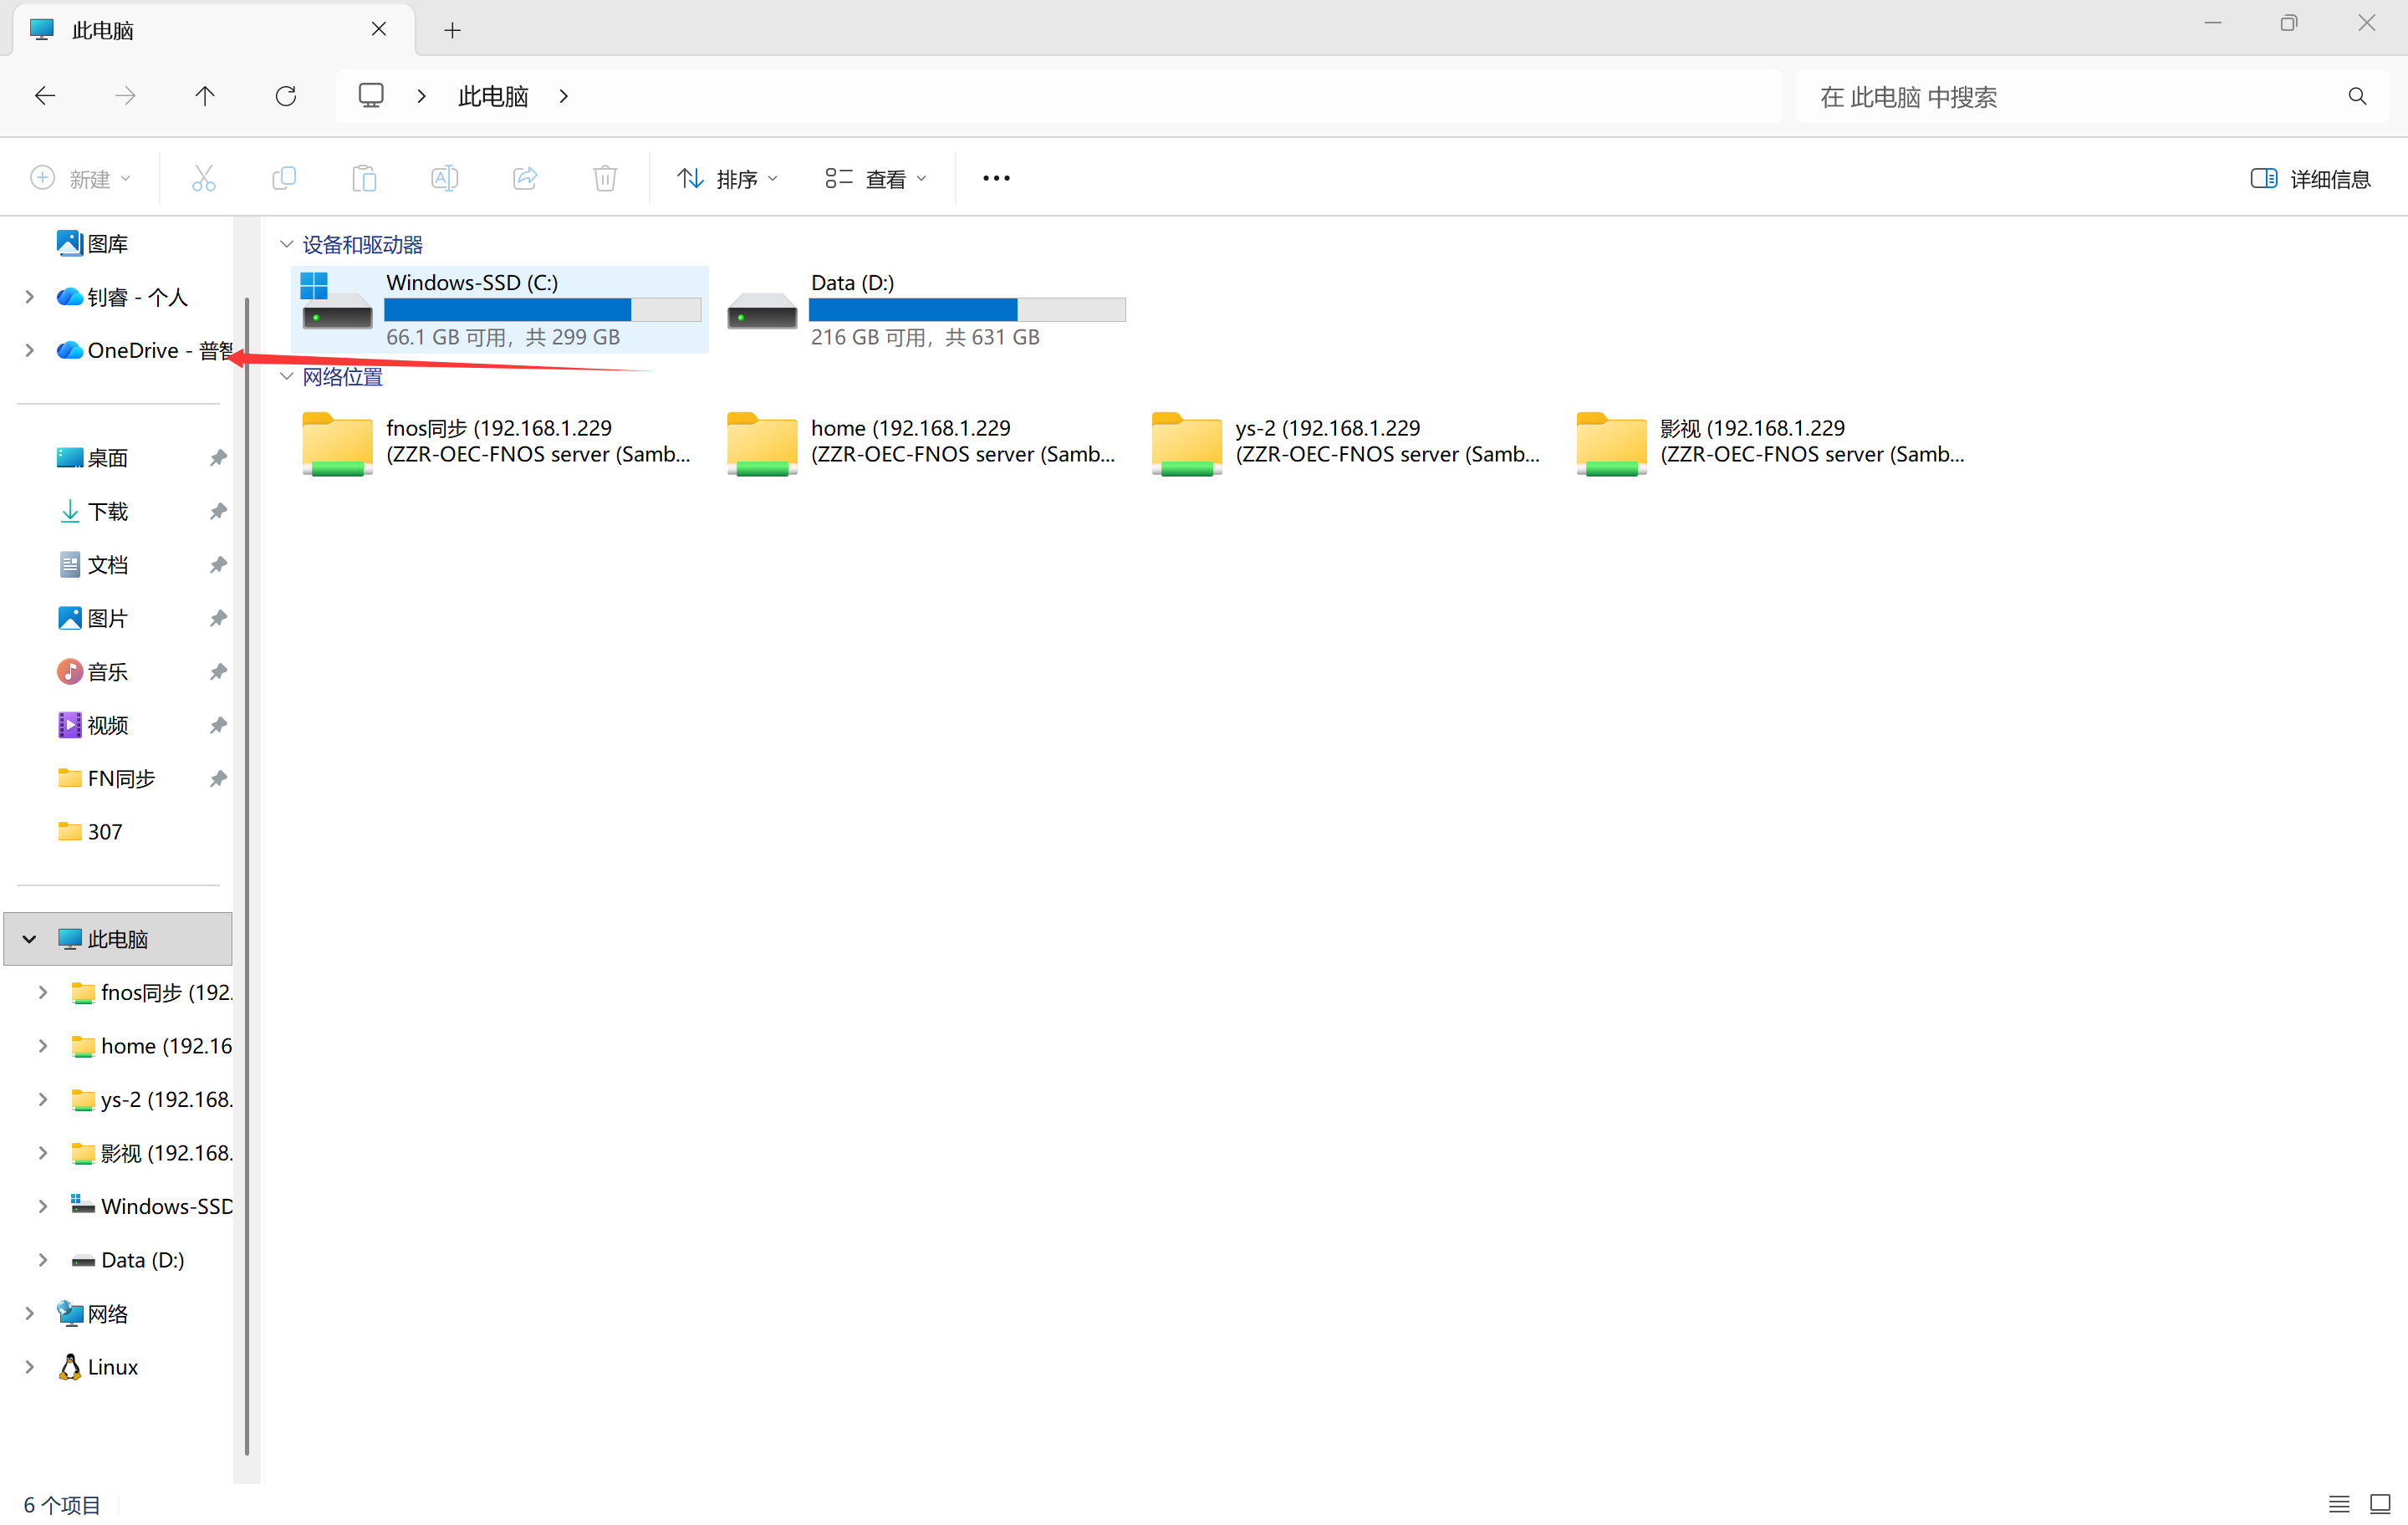Switch to details list view in status bar

click(2338, 1503)
